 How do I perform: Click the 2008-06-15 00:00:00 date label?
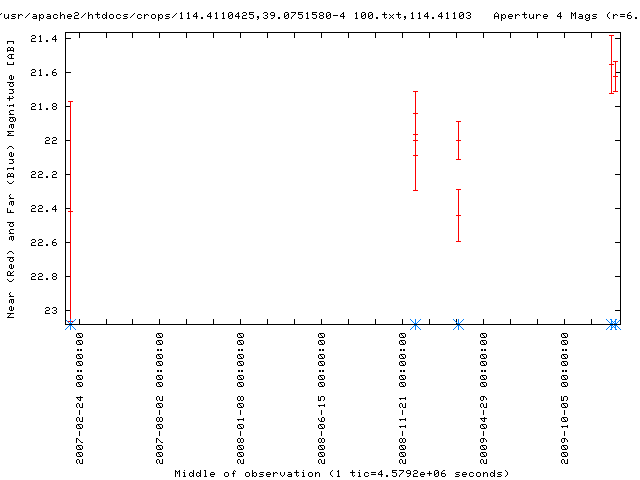[322, 398]
